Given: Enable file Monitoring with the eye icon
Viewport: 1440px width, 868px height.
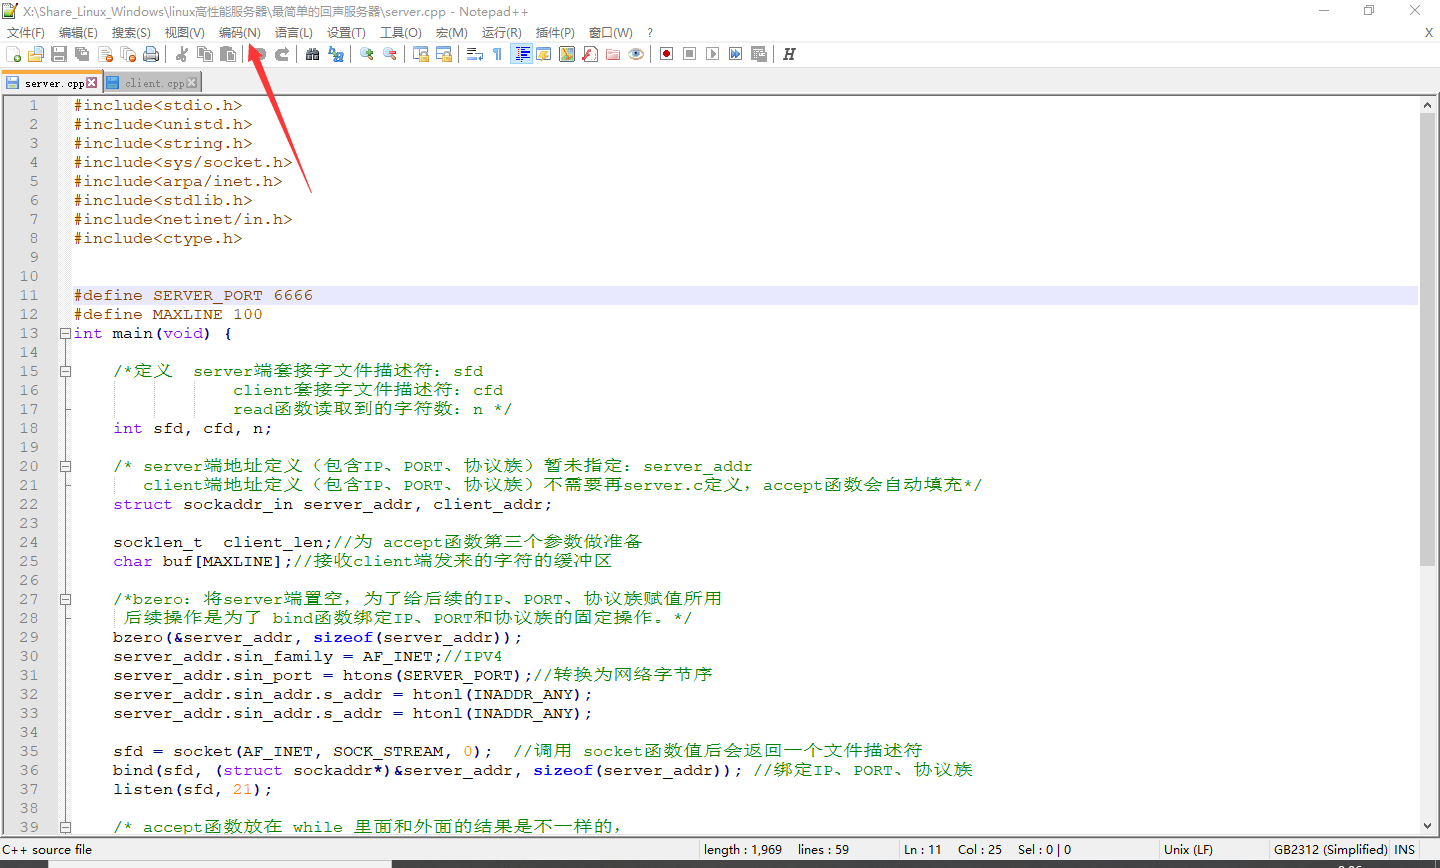Looking at the screenshot, I should click(636, 55).
